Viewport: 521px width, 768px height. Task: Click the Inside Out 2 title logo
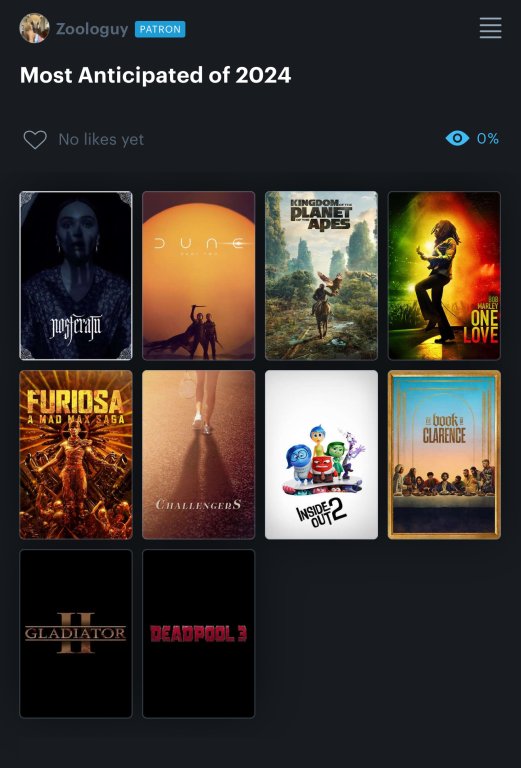pyautogui.click(x=321, y=513)
